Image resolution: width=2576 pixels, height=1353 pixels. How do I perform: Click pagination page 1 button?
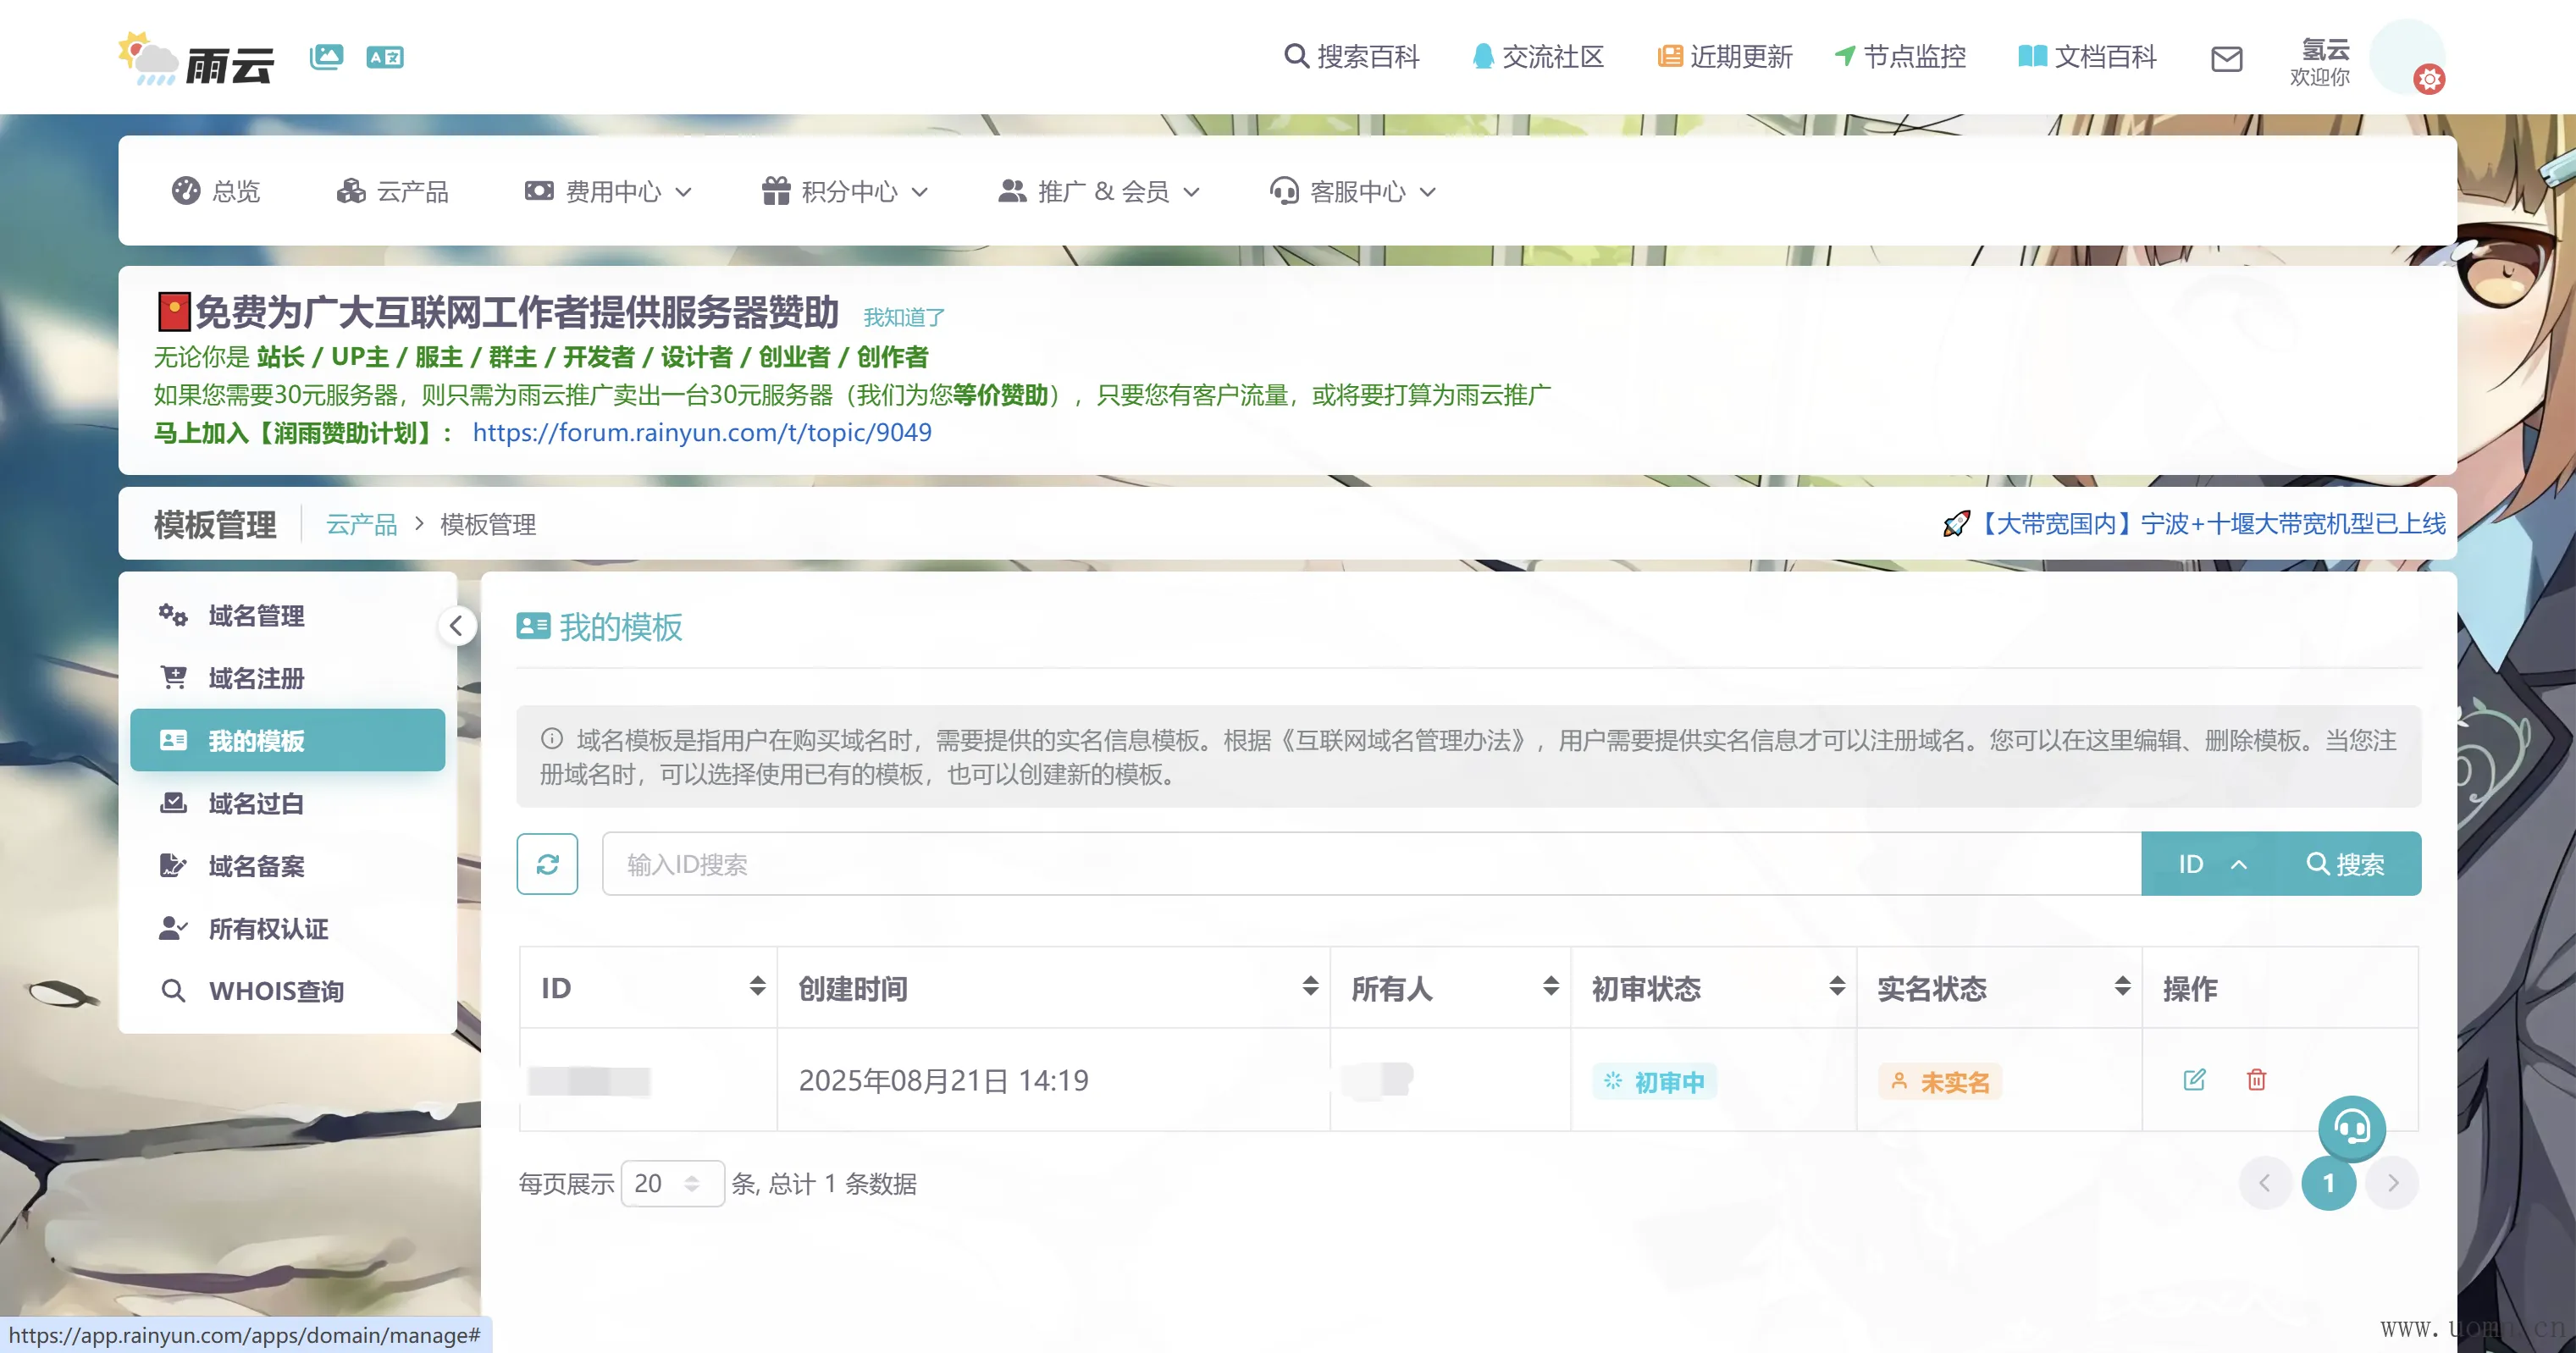click(x=2328, y=1183)
